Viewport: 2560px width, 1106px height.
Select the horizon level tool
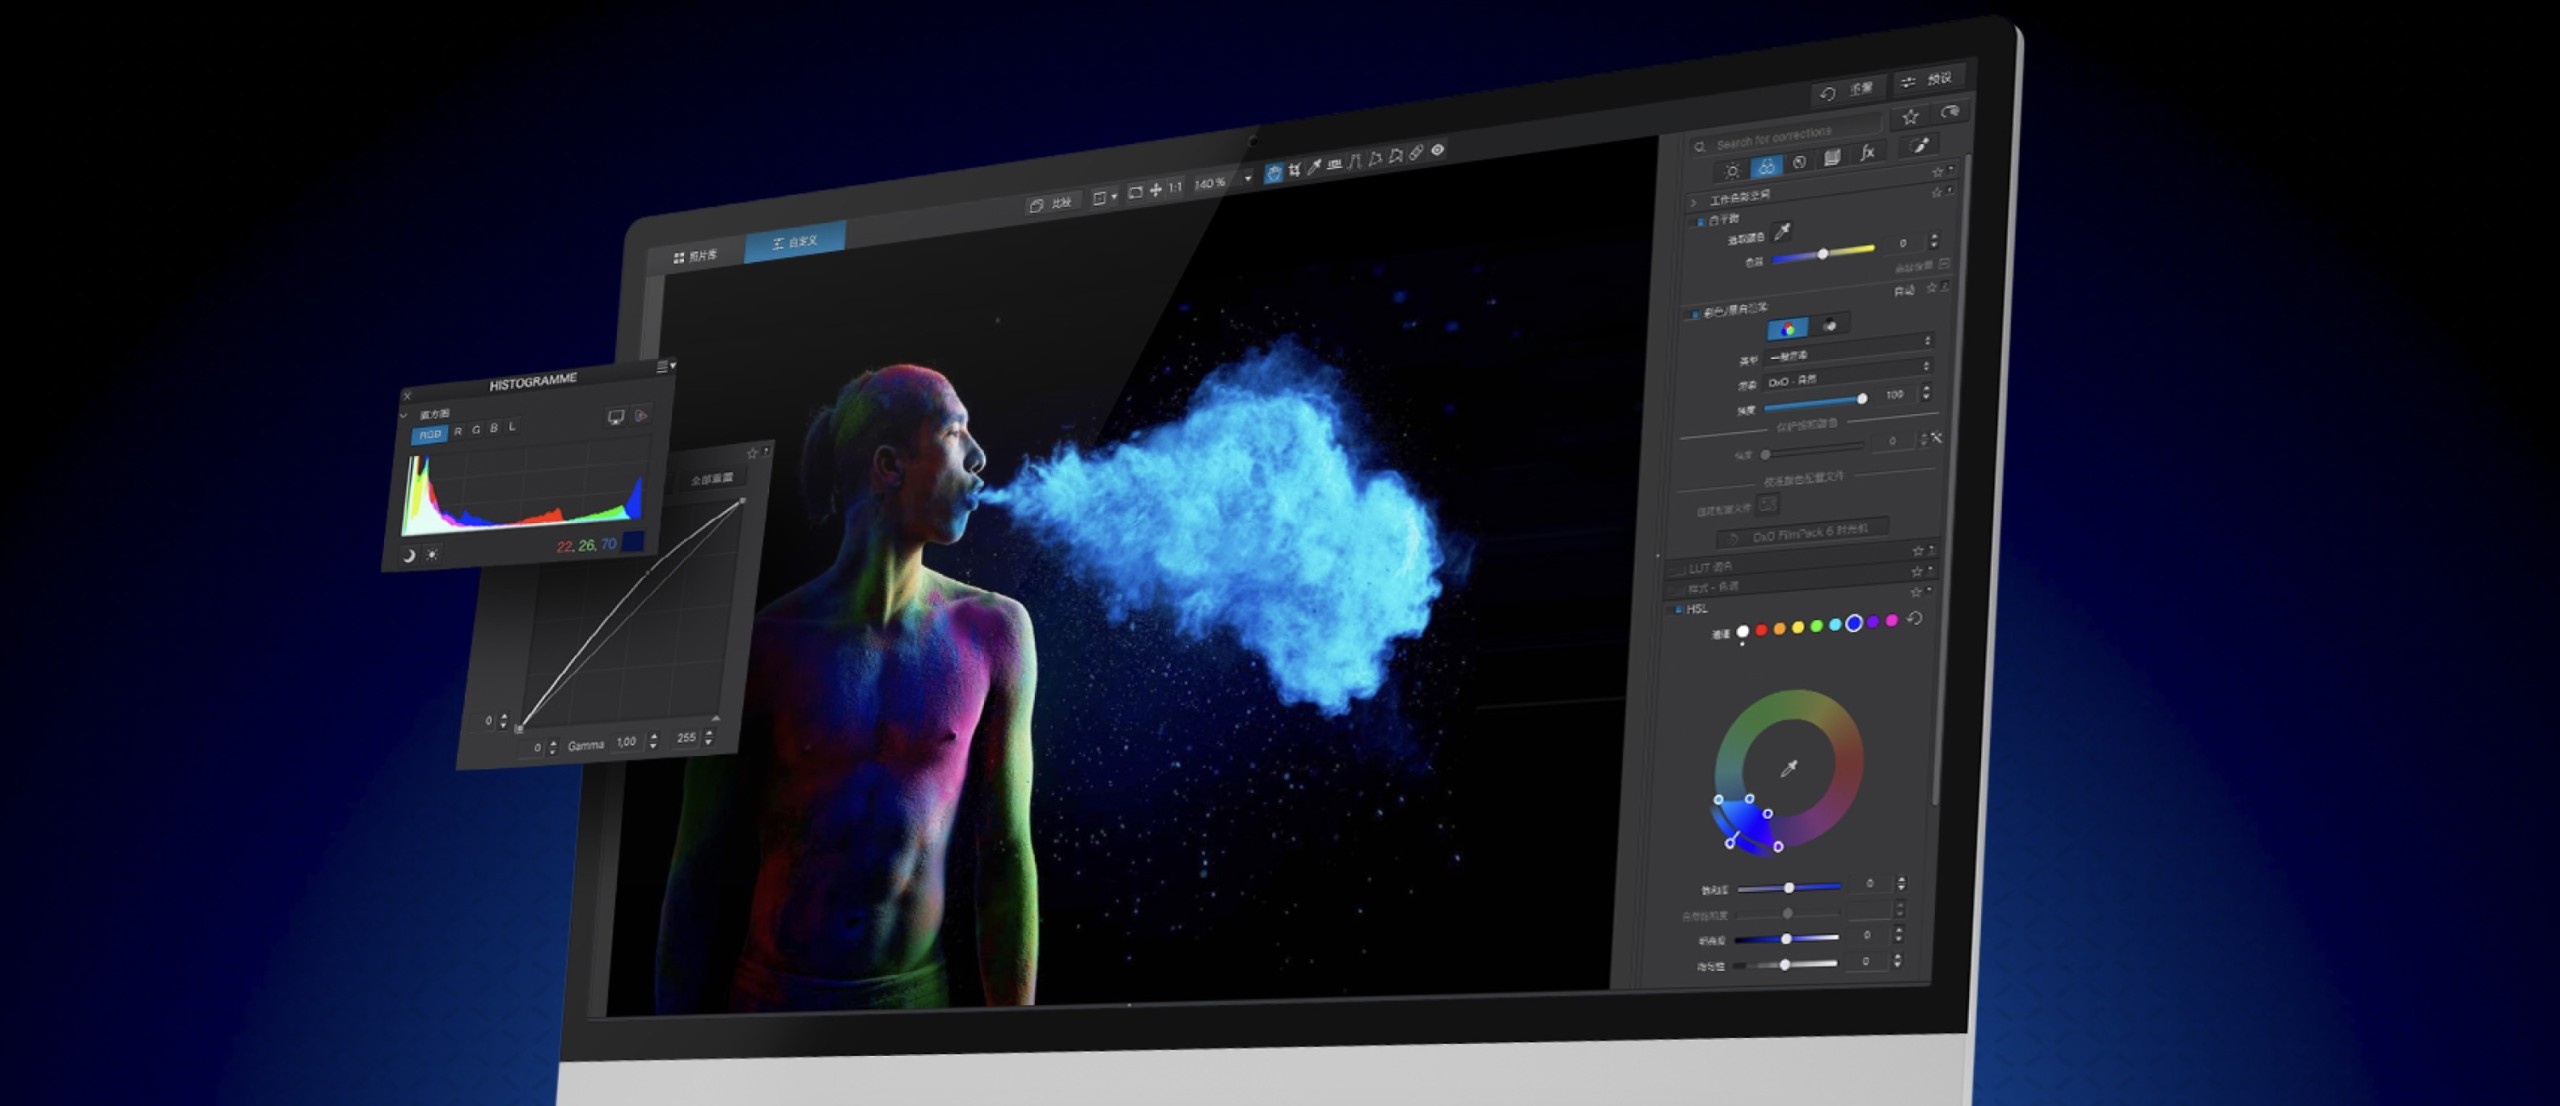[1334, 165]
